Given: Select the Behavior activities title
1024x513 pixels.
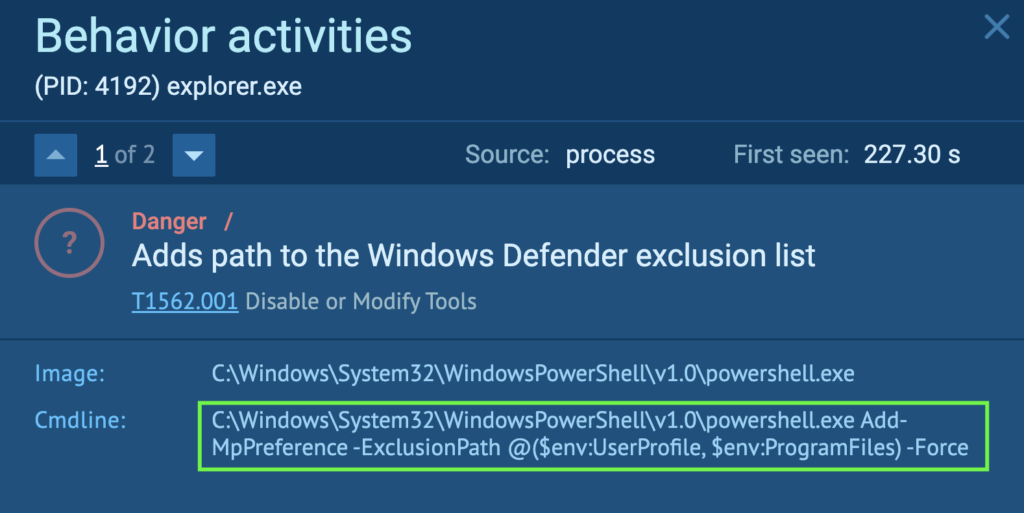Looking at the screenshot, I should (224, 36).
